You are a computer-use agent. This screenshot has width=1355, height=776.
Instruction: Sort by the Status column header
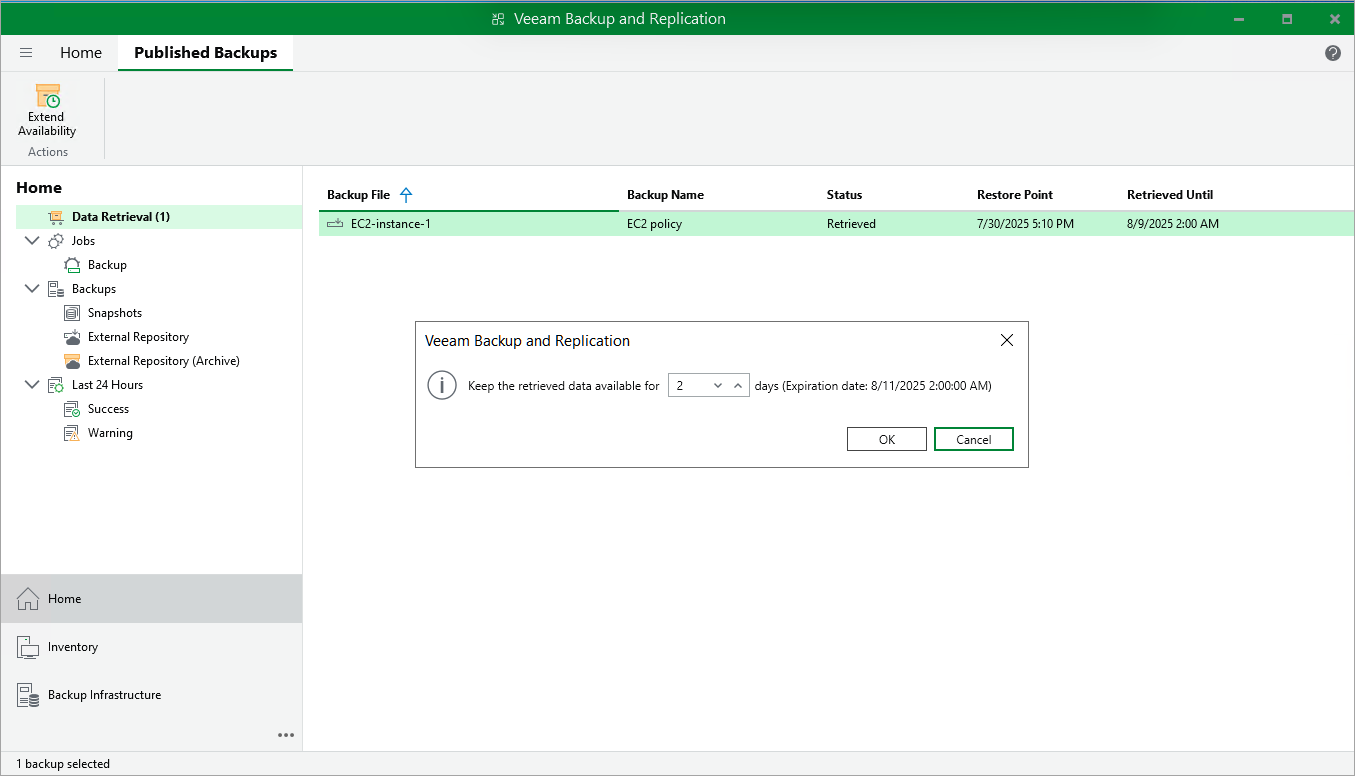coord(845,195)
